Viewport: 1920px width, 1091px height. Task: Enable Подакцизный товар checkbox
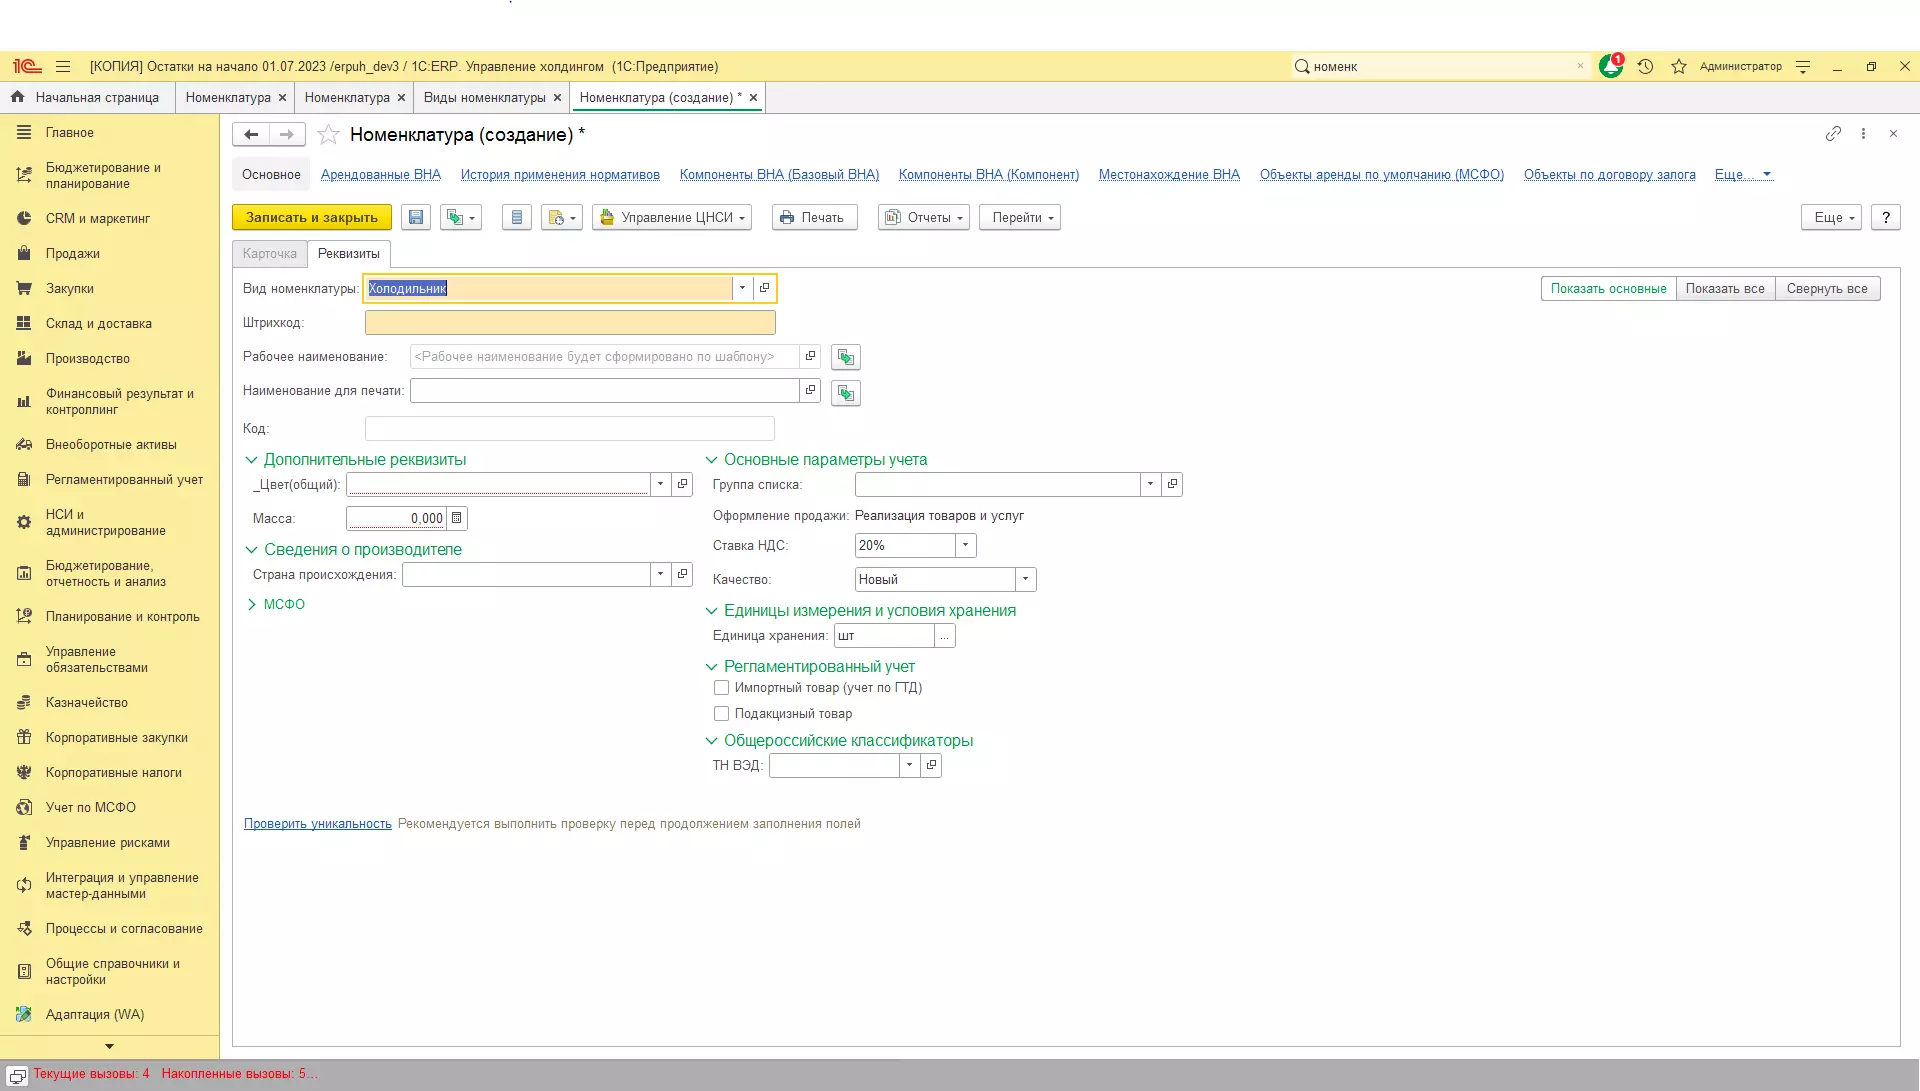coord(721,713)
